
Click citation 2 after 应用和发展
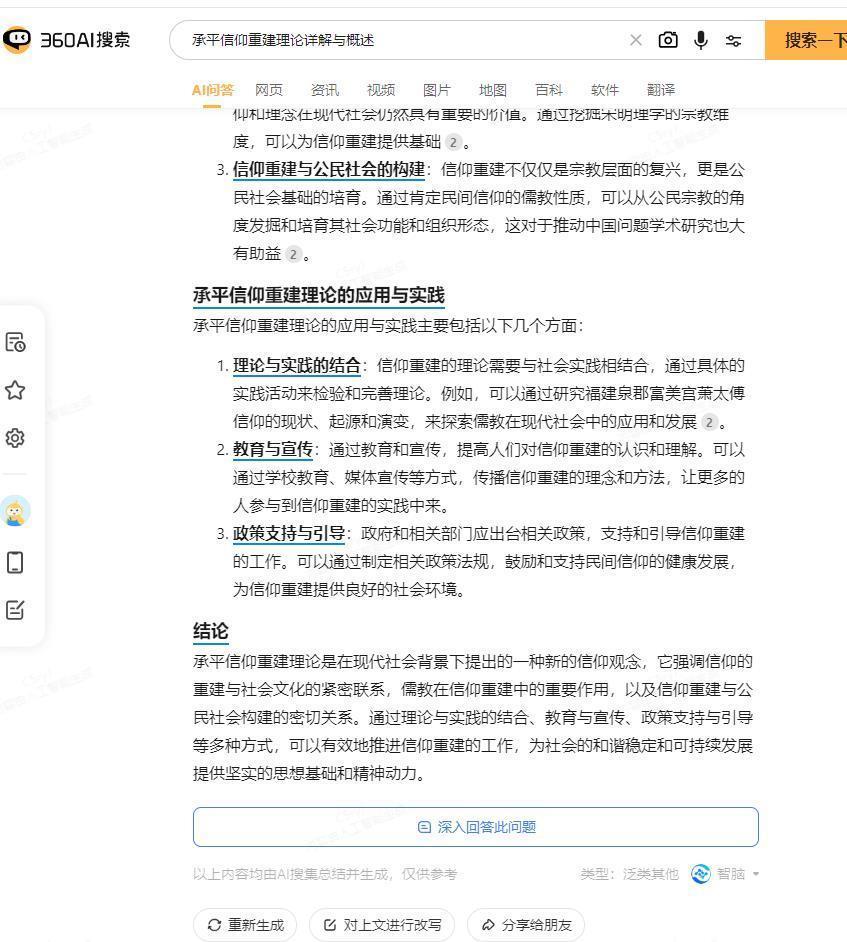[x=709, y=422]
